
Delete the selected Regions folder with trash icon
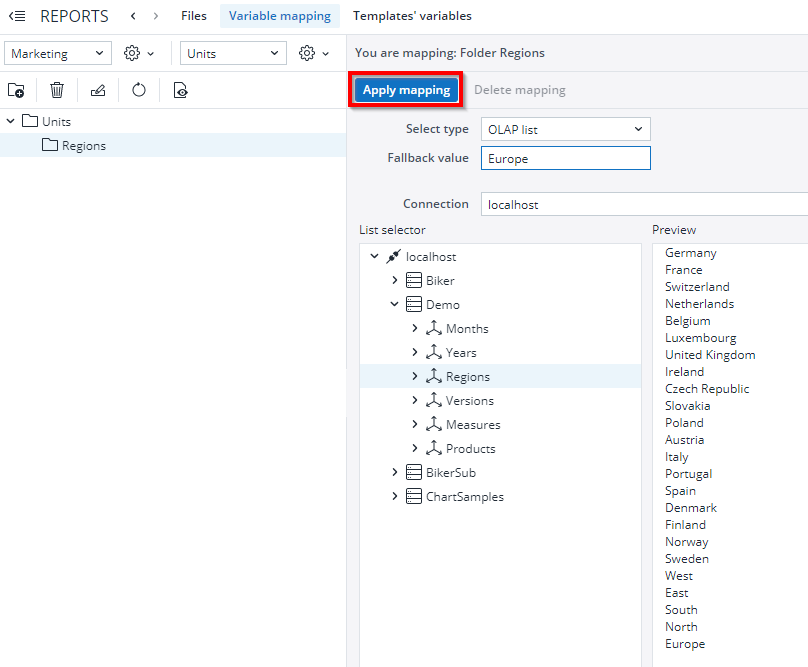point(57,90)
